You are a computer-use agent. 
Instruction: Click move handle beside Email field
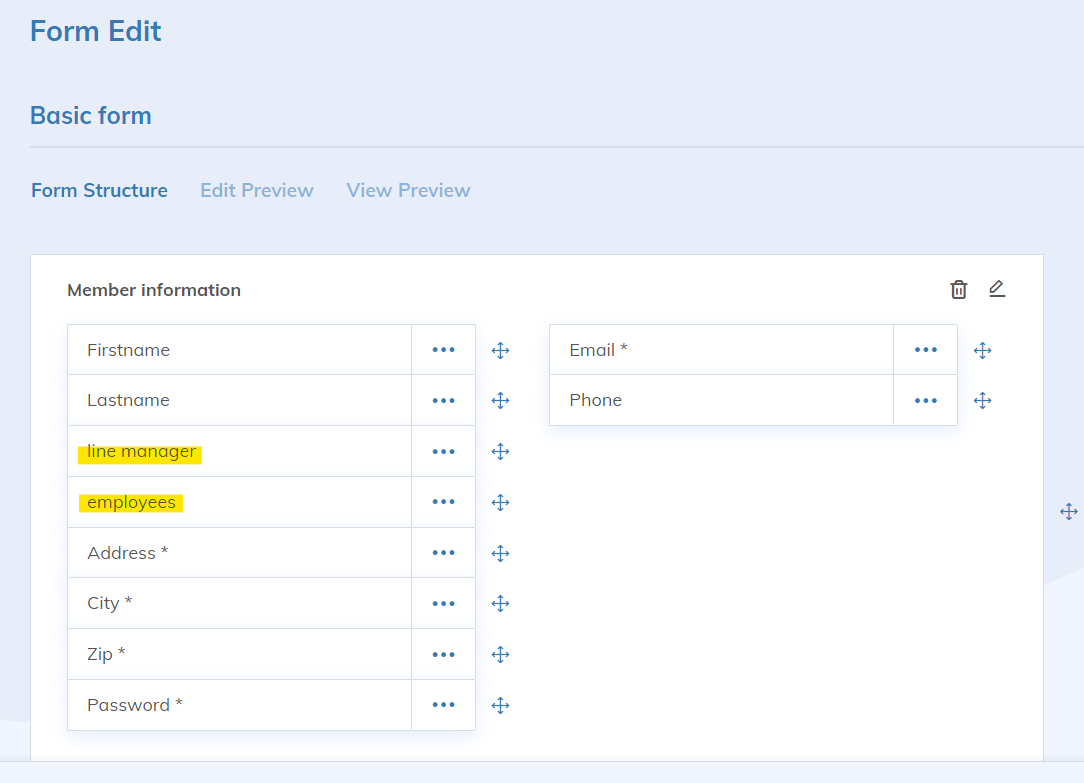pyautogui.click(x=982, y=350)
